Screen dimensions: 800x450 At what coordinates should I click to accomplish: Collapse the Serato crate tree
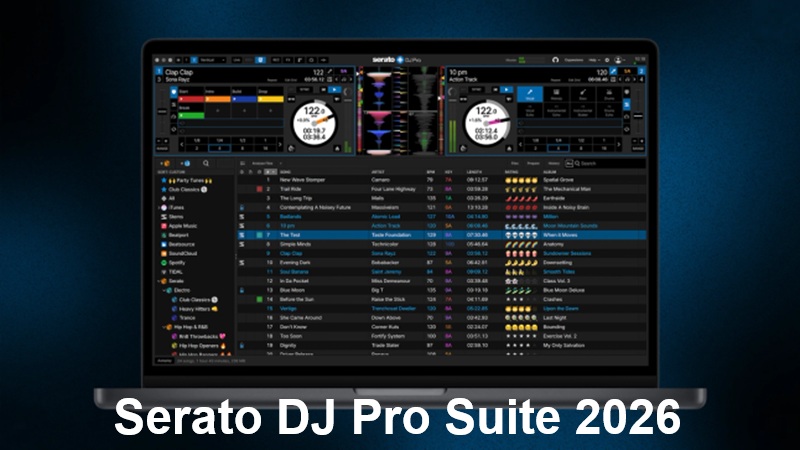point(159,281)
